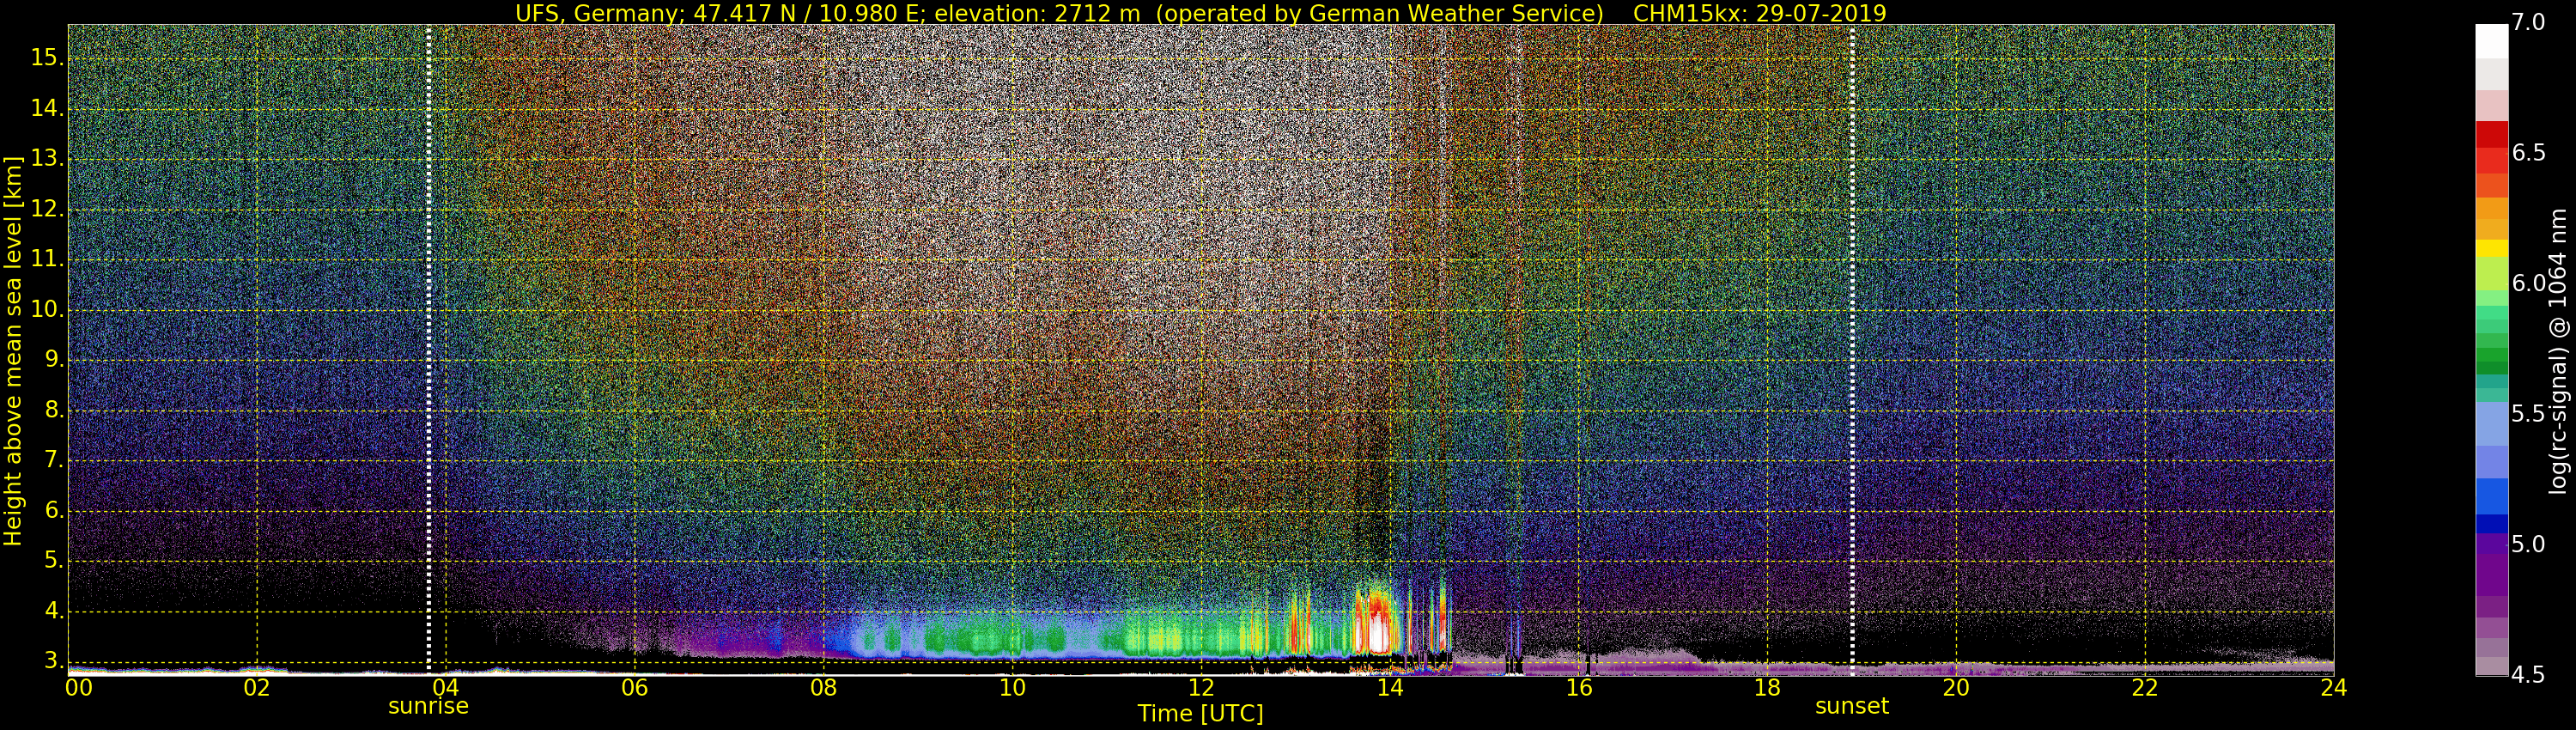This screenshot has width=2576, height=730.
Task: Click the '15.' height axis tick label
Action: 46,58
